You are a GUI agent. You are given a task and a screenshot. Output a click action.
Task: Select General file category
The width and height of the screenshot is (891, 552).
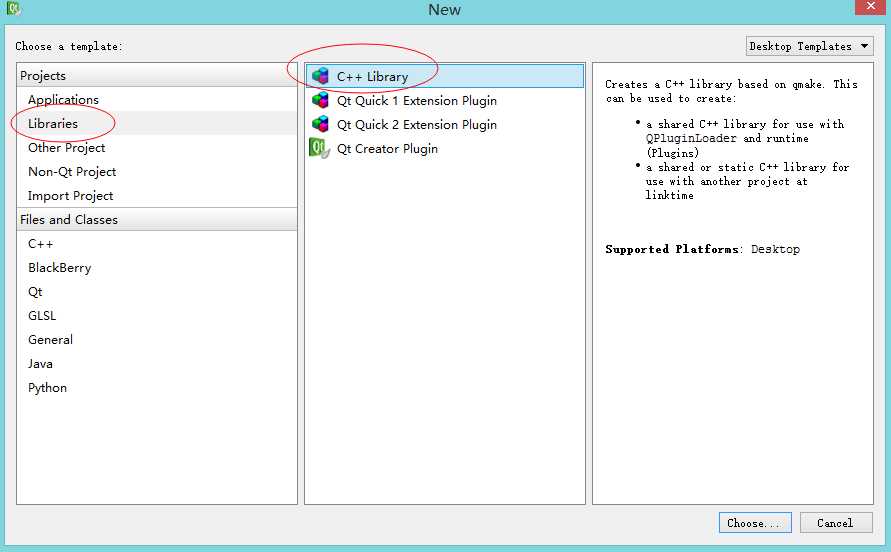tap(157, 339)
